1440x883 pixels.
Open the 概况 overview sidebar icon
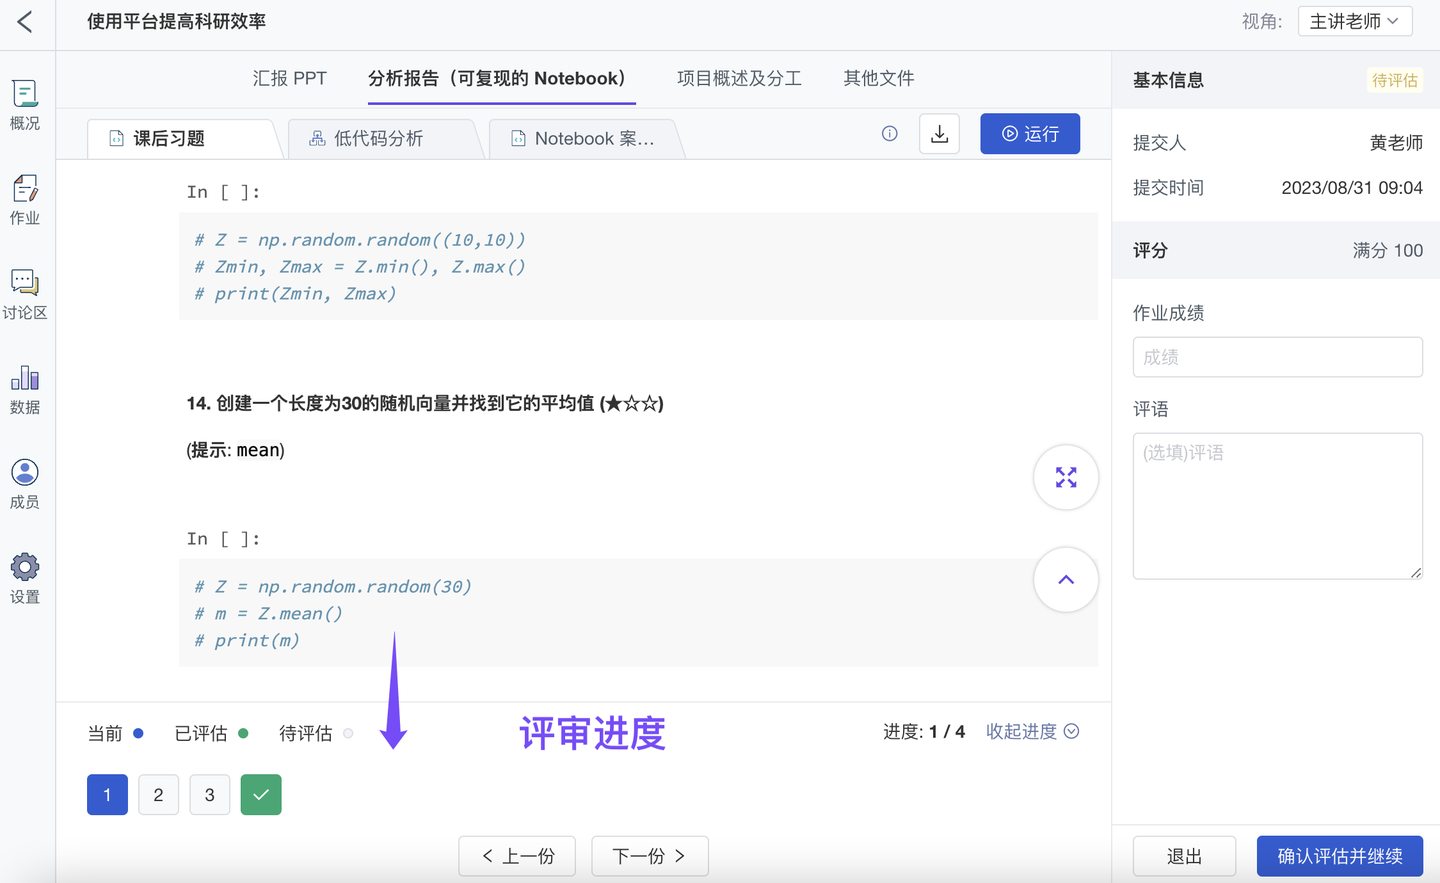pyautogui.click(x=25, y=105)
